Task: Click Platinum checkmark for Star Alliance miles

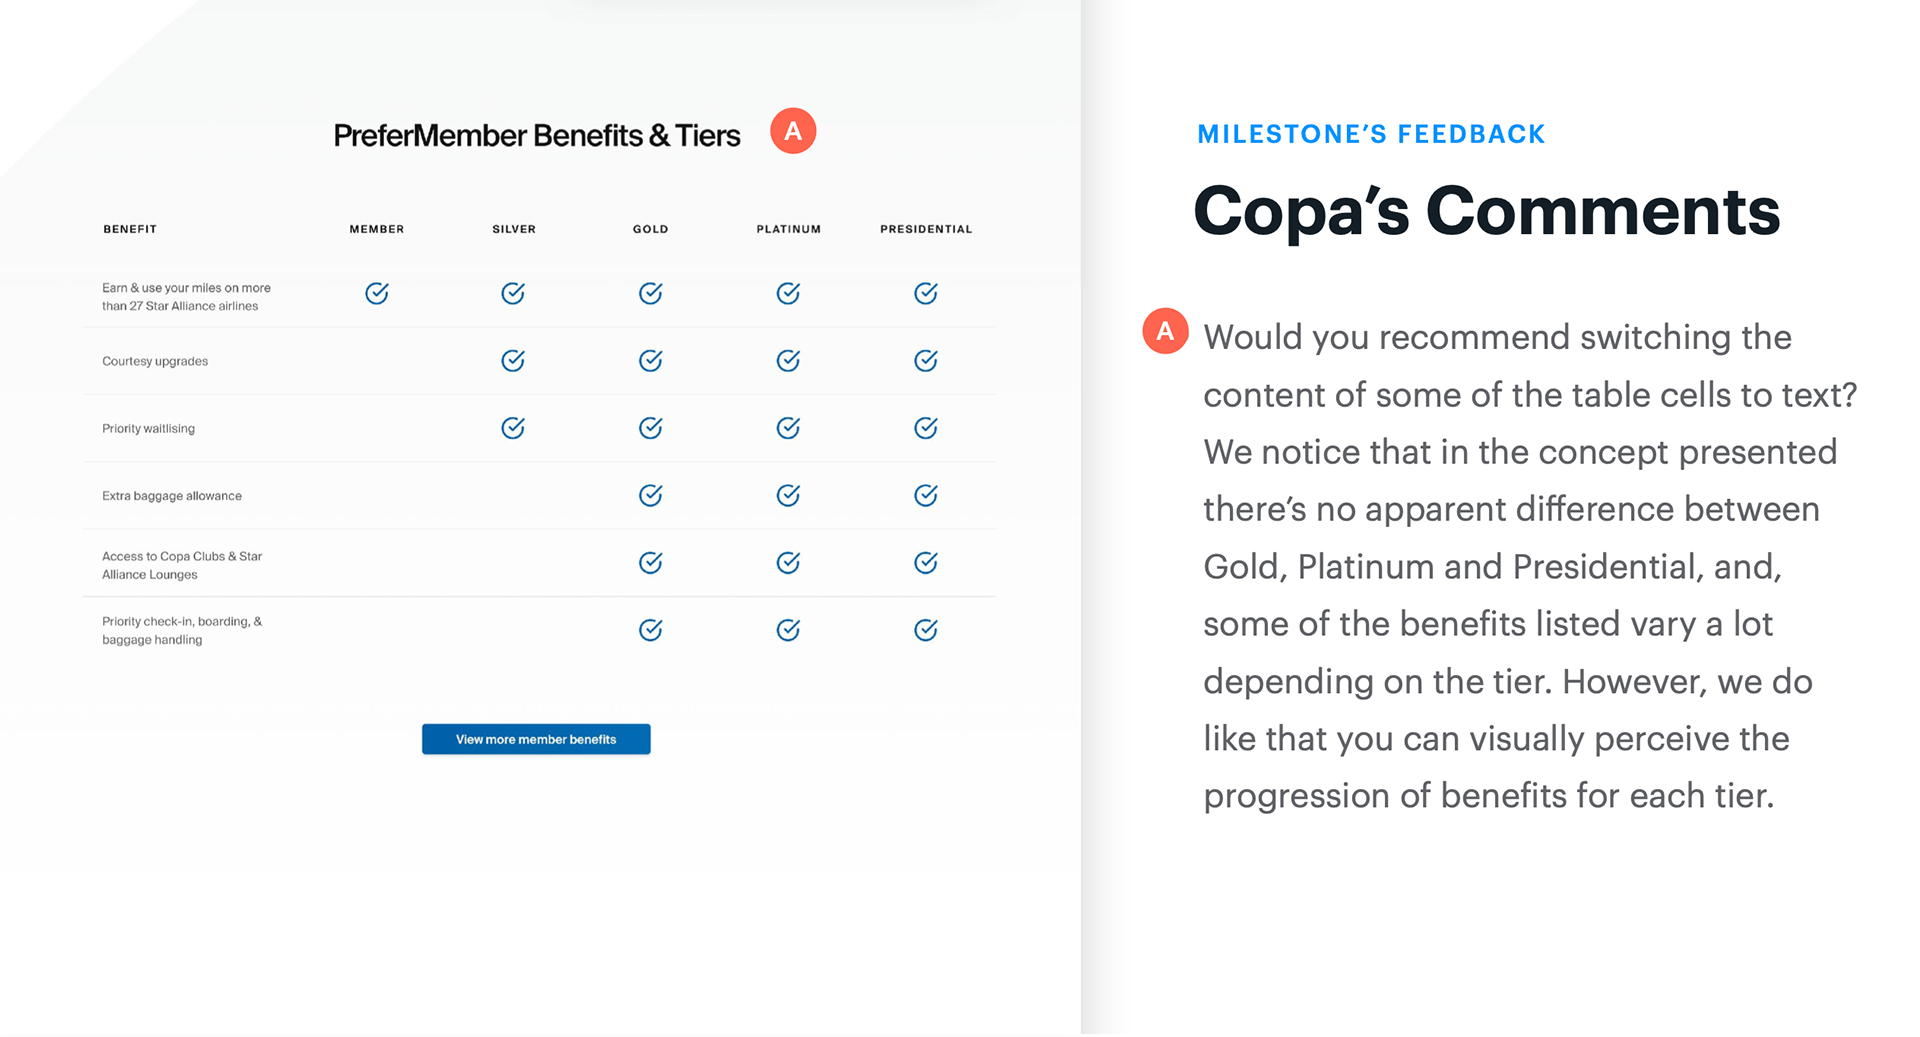Action: (x=788, y=293)
